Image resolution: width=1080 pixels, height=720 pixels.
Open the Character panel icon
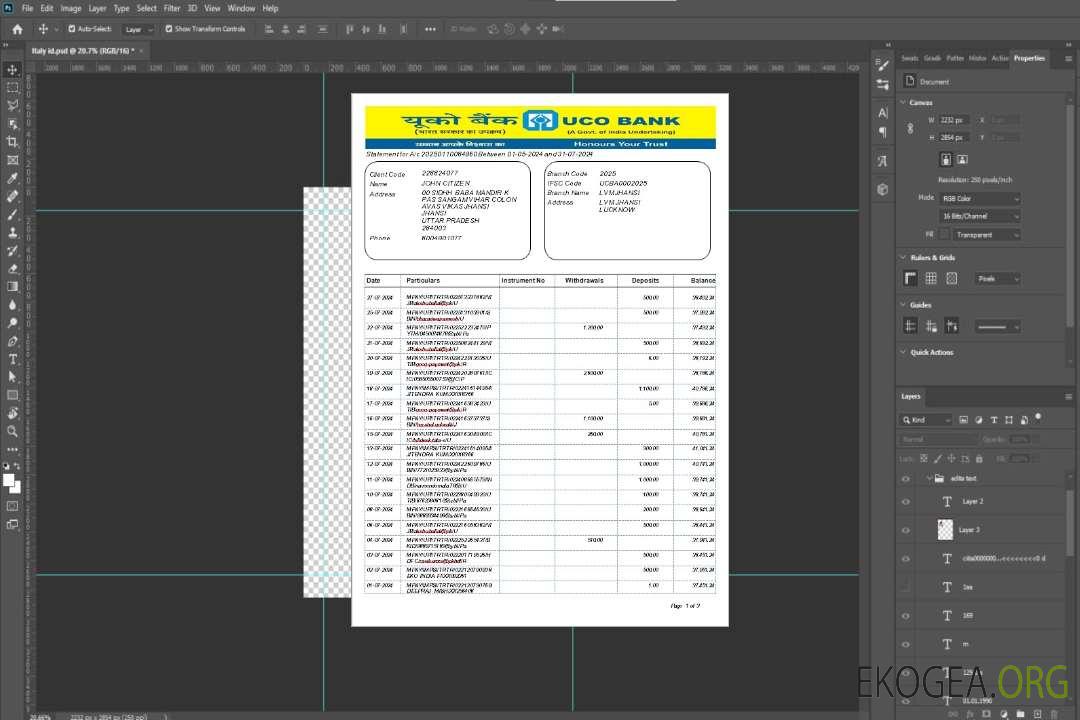pos(883,112)
